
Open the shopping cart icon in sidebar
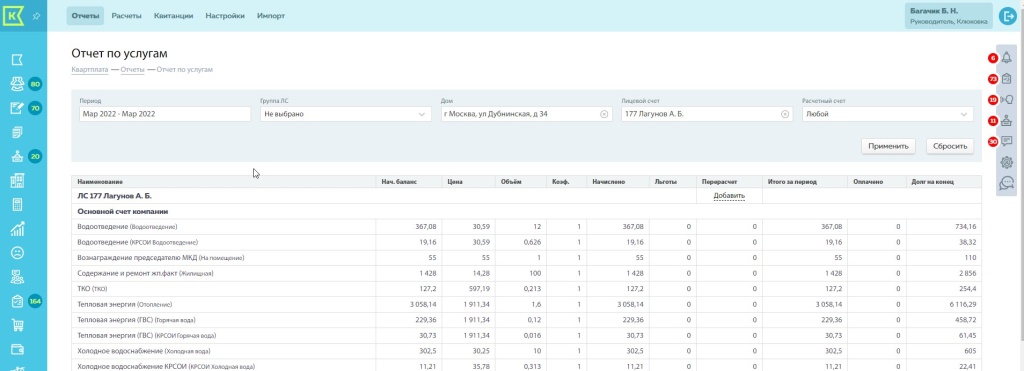point(18,325)
